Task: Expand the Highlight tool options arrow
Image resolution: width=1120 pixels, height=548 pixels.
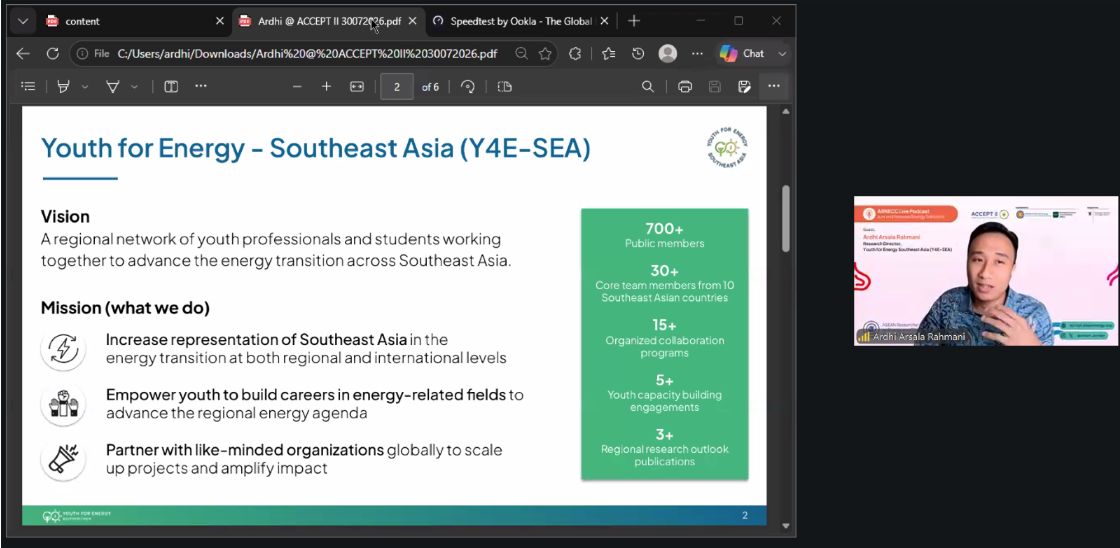Action: [85, 86]
